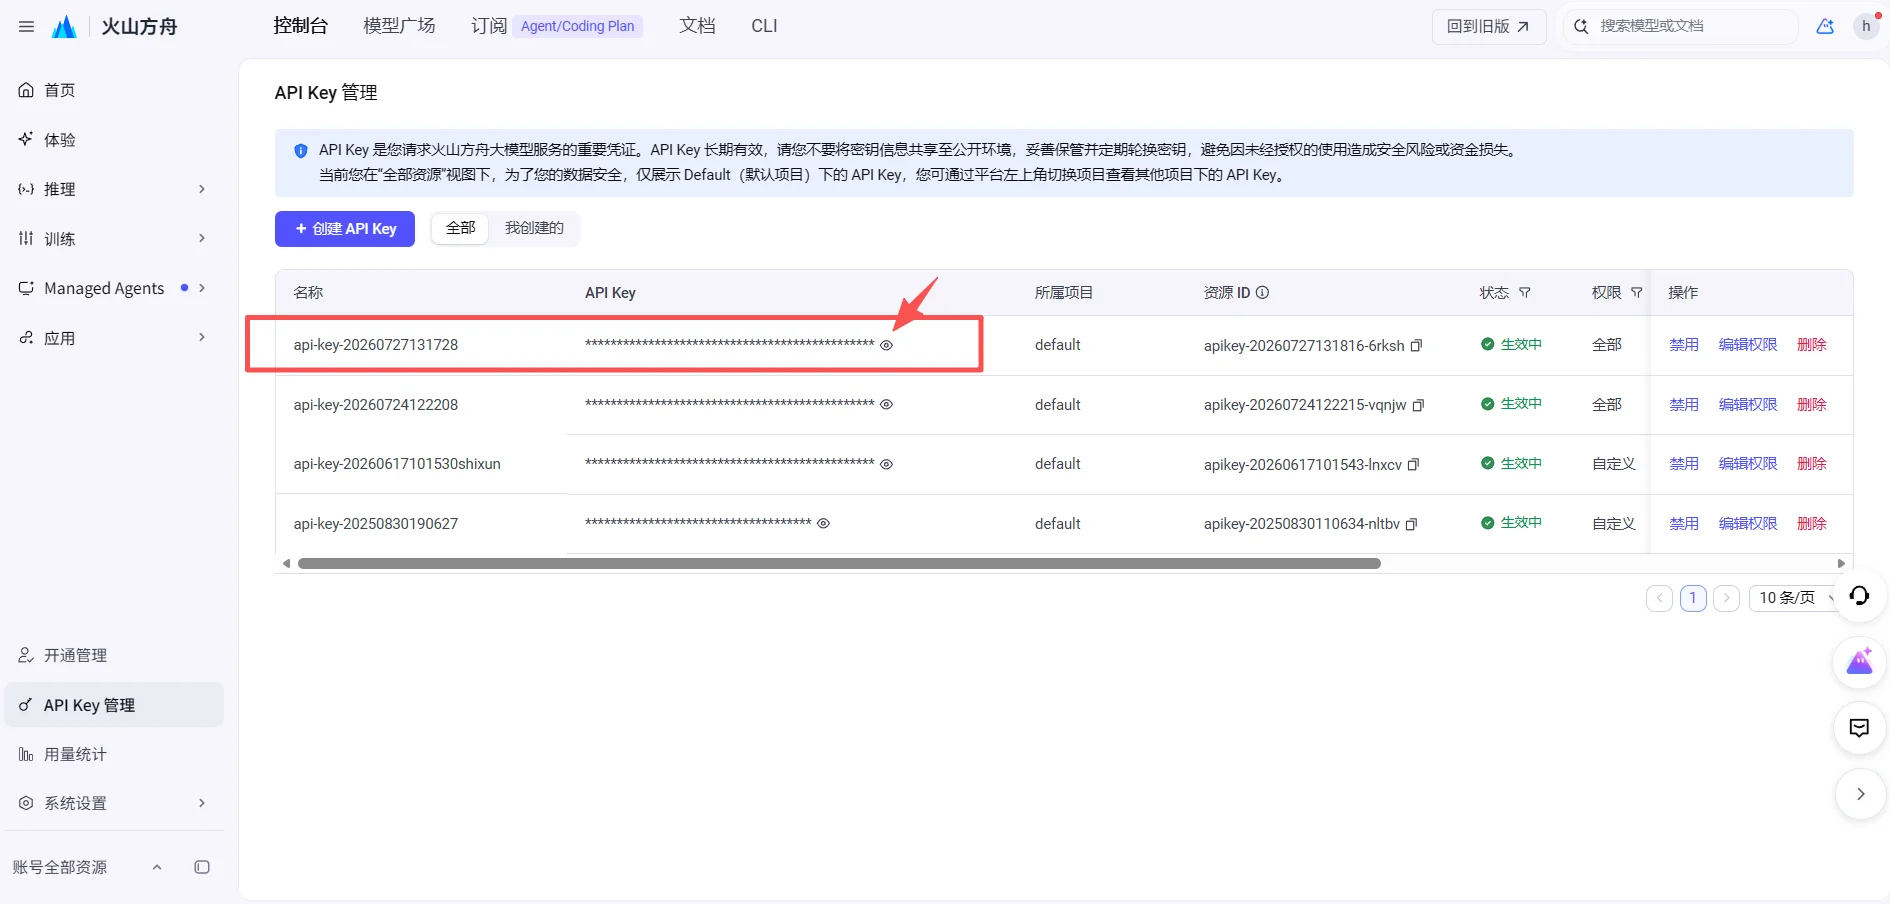The image size is (1890, 904).
Task: Open the 订阅 top tab
Action: coord(489,26)
